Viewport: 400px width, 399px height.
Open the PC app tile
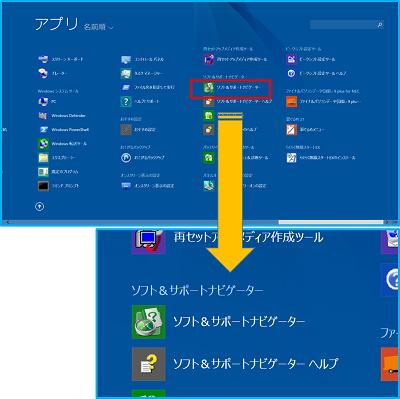(47, 102)
